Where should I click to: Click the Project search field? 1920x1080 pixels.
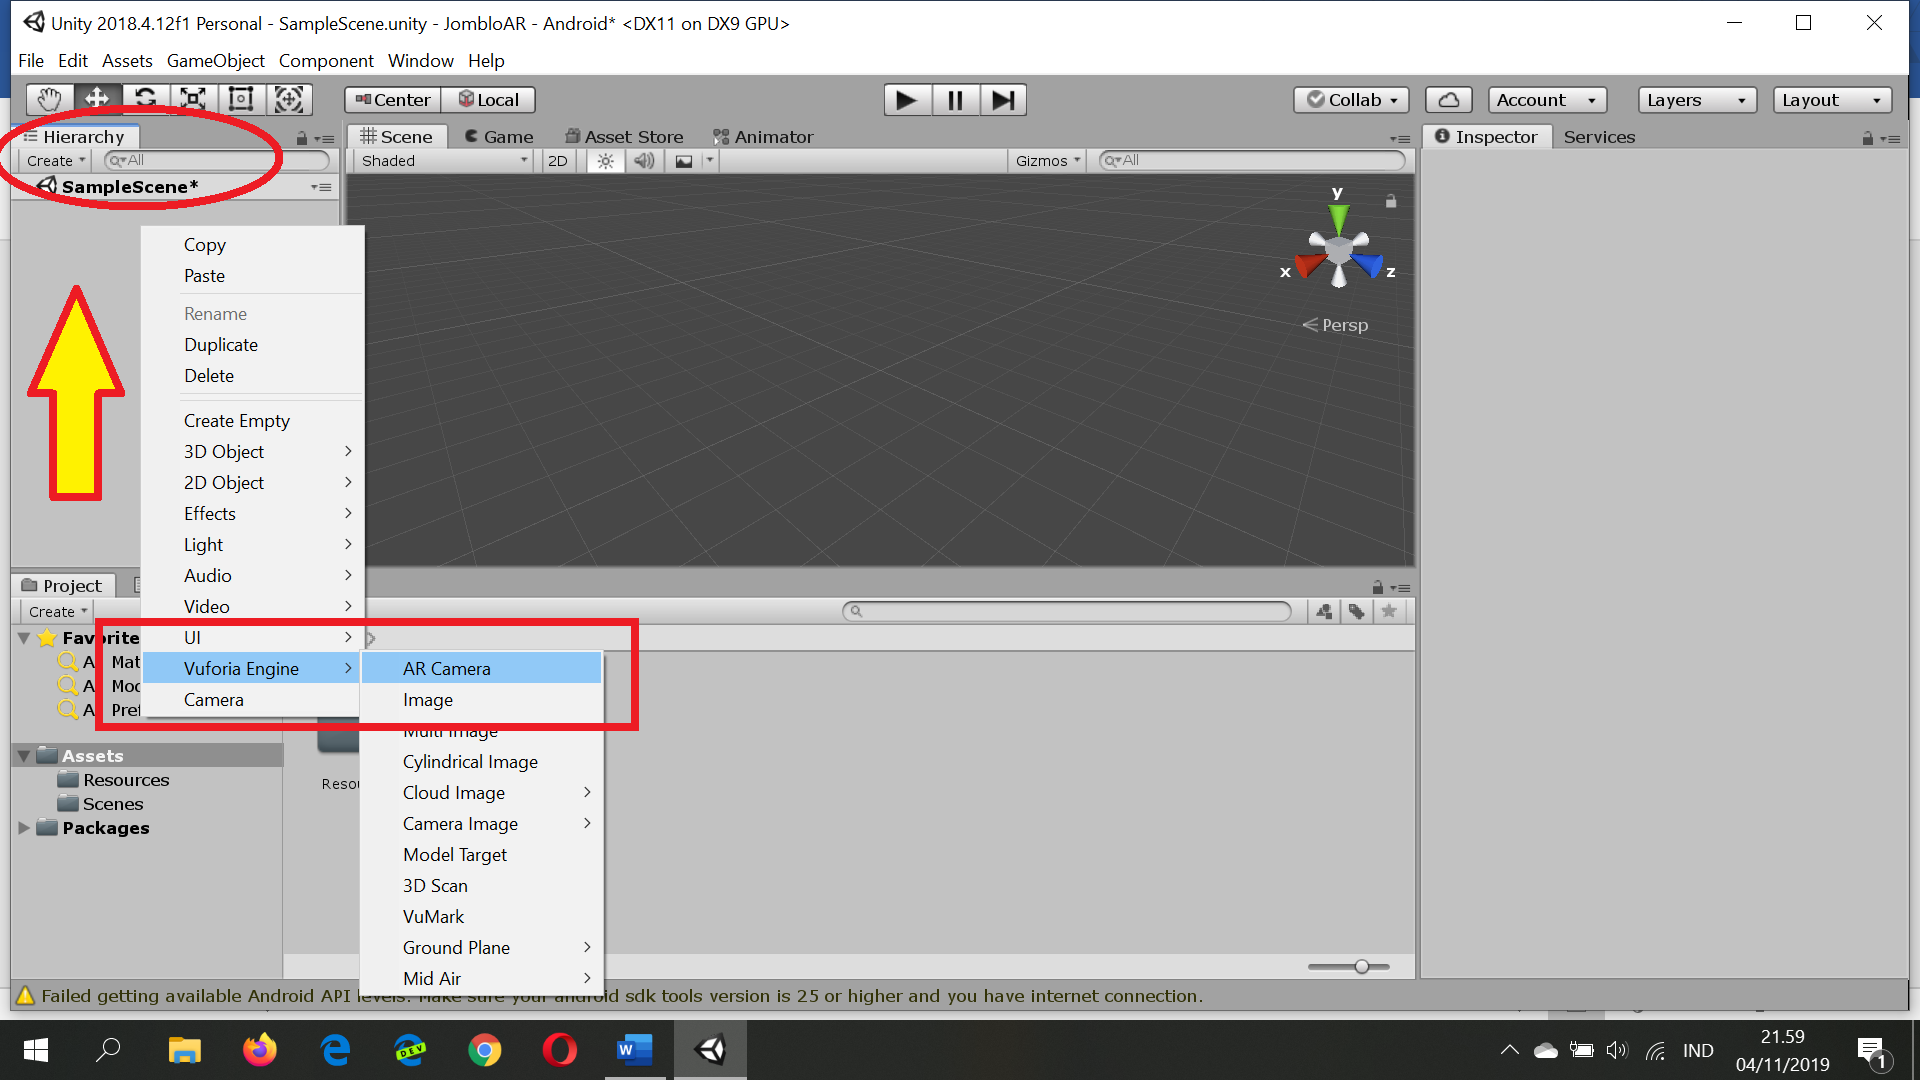point(1067,611)
